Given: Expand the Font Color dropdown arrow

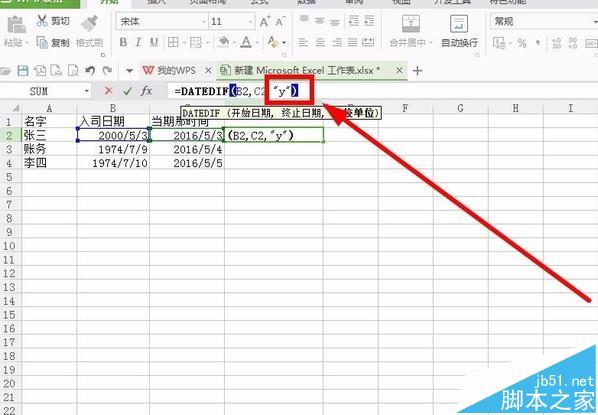Looking at the screenshot, I should click(257, 42).
